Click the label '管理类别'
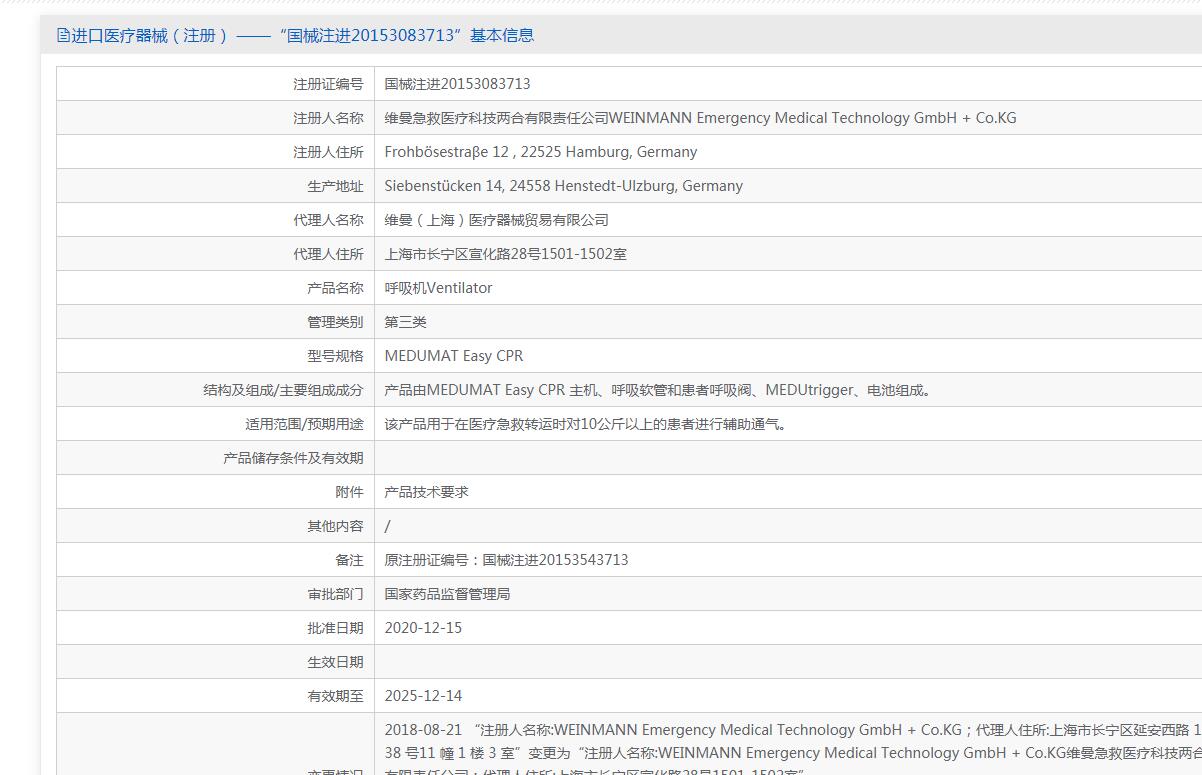1202x775 pixels. [335, 322]
